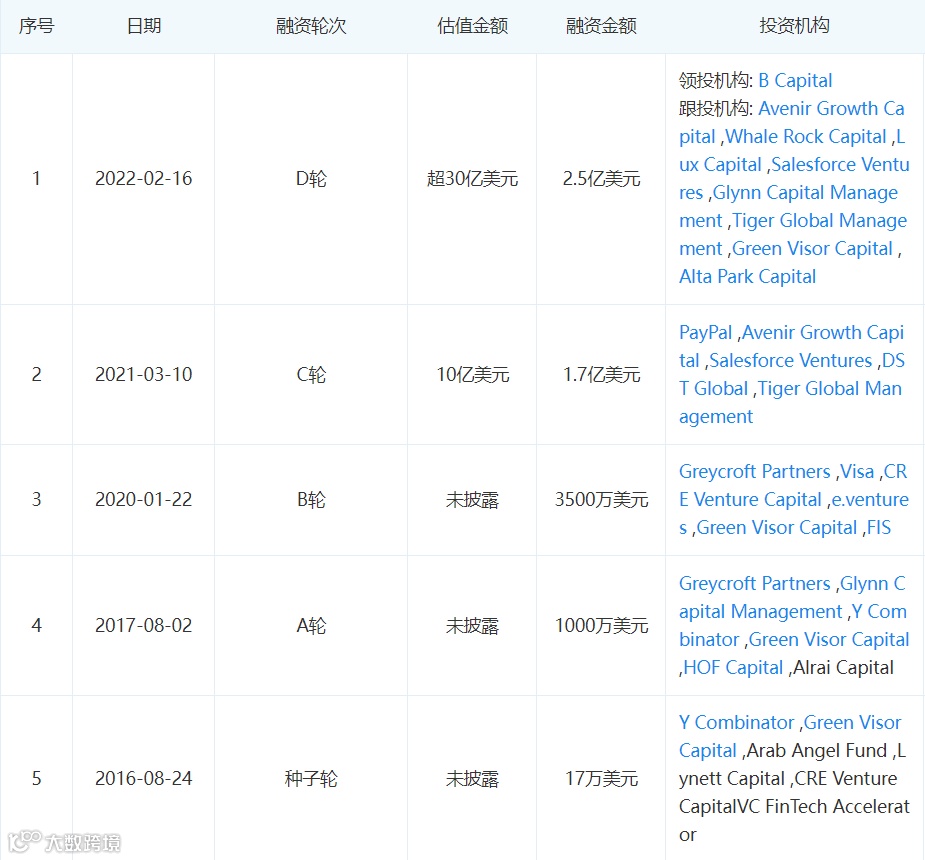Screen dimensions: 925x860
Task: Select the date 2022-02-16
Action: tap(144, 179)
